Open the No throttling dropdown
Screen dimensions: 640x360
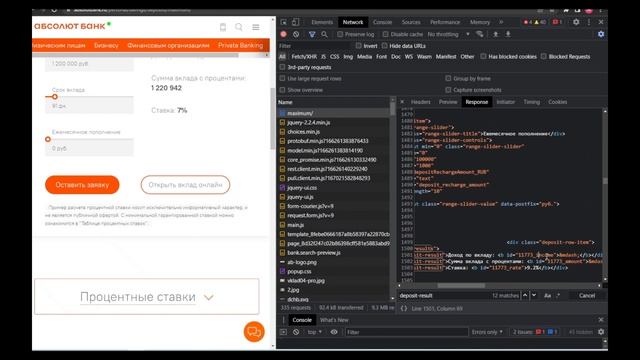(x=448, y=34)
